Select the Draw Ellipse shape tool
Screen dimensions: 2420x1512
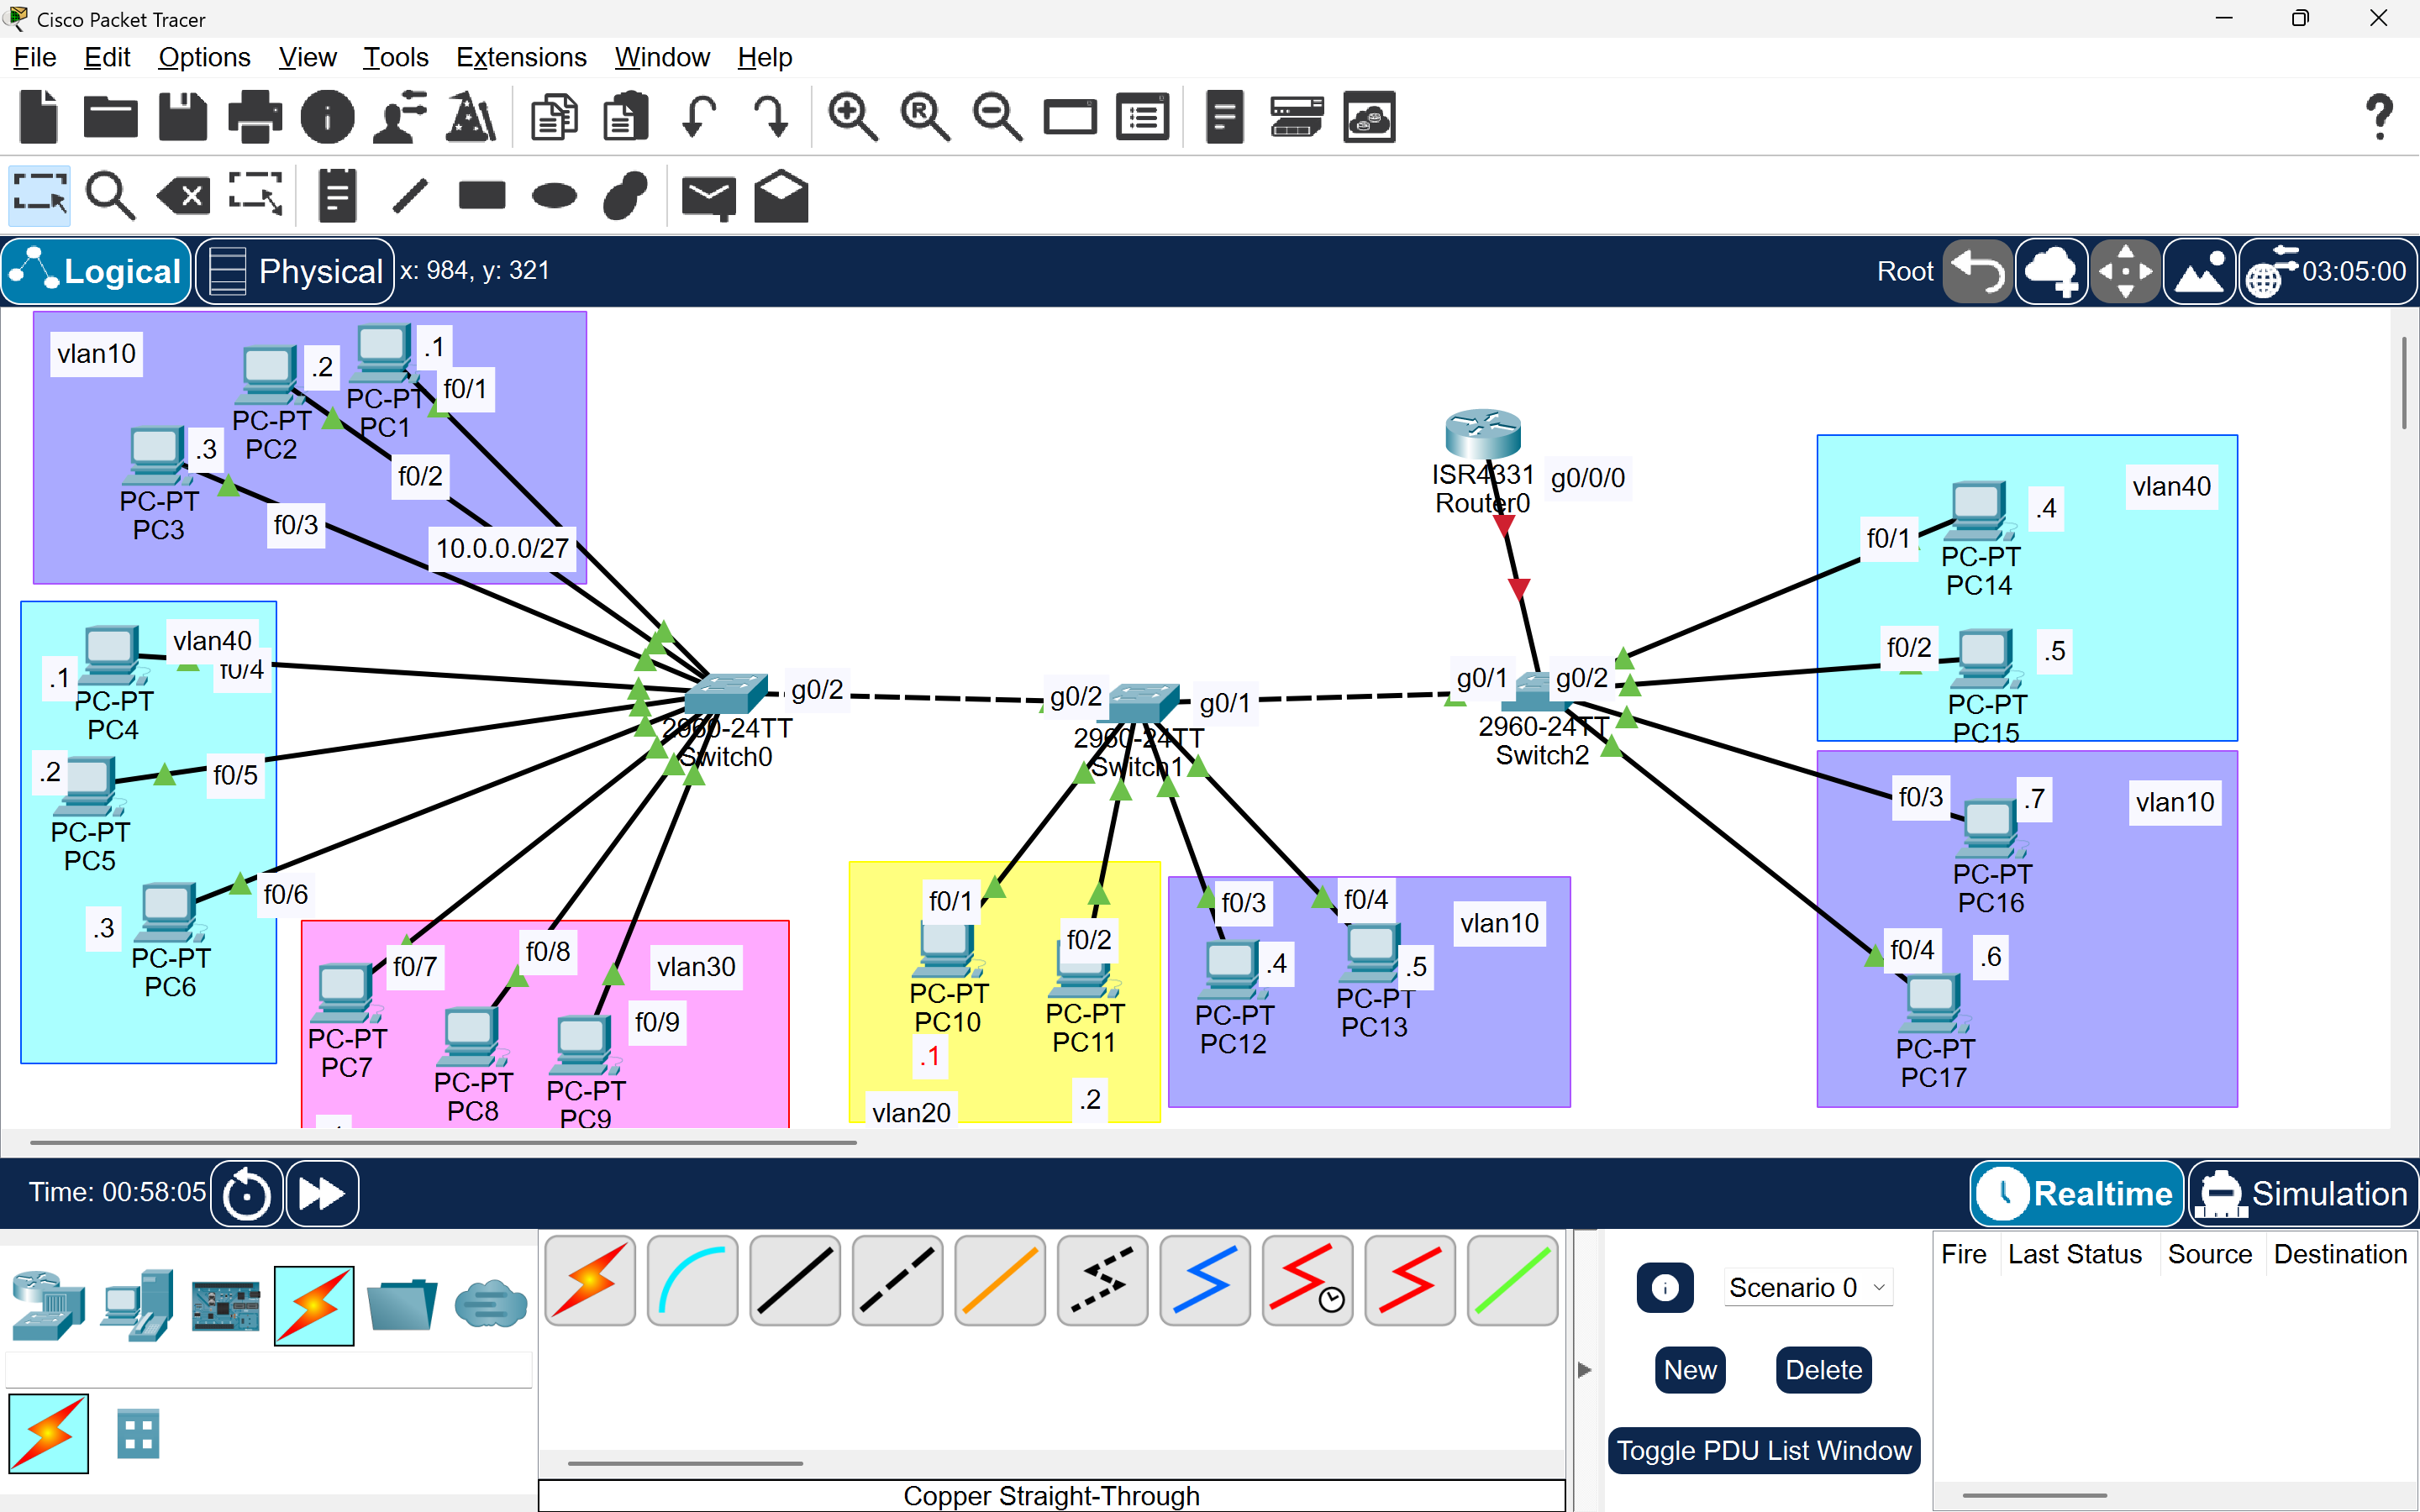tap(555, 195)
